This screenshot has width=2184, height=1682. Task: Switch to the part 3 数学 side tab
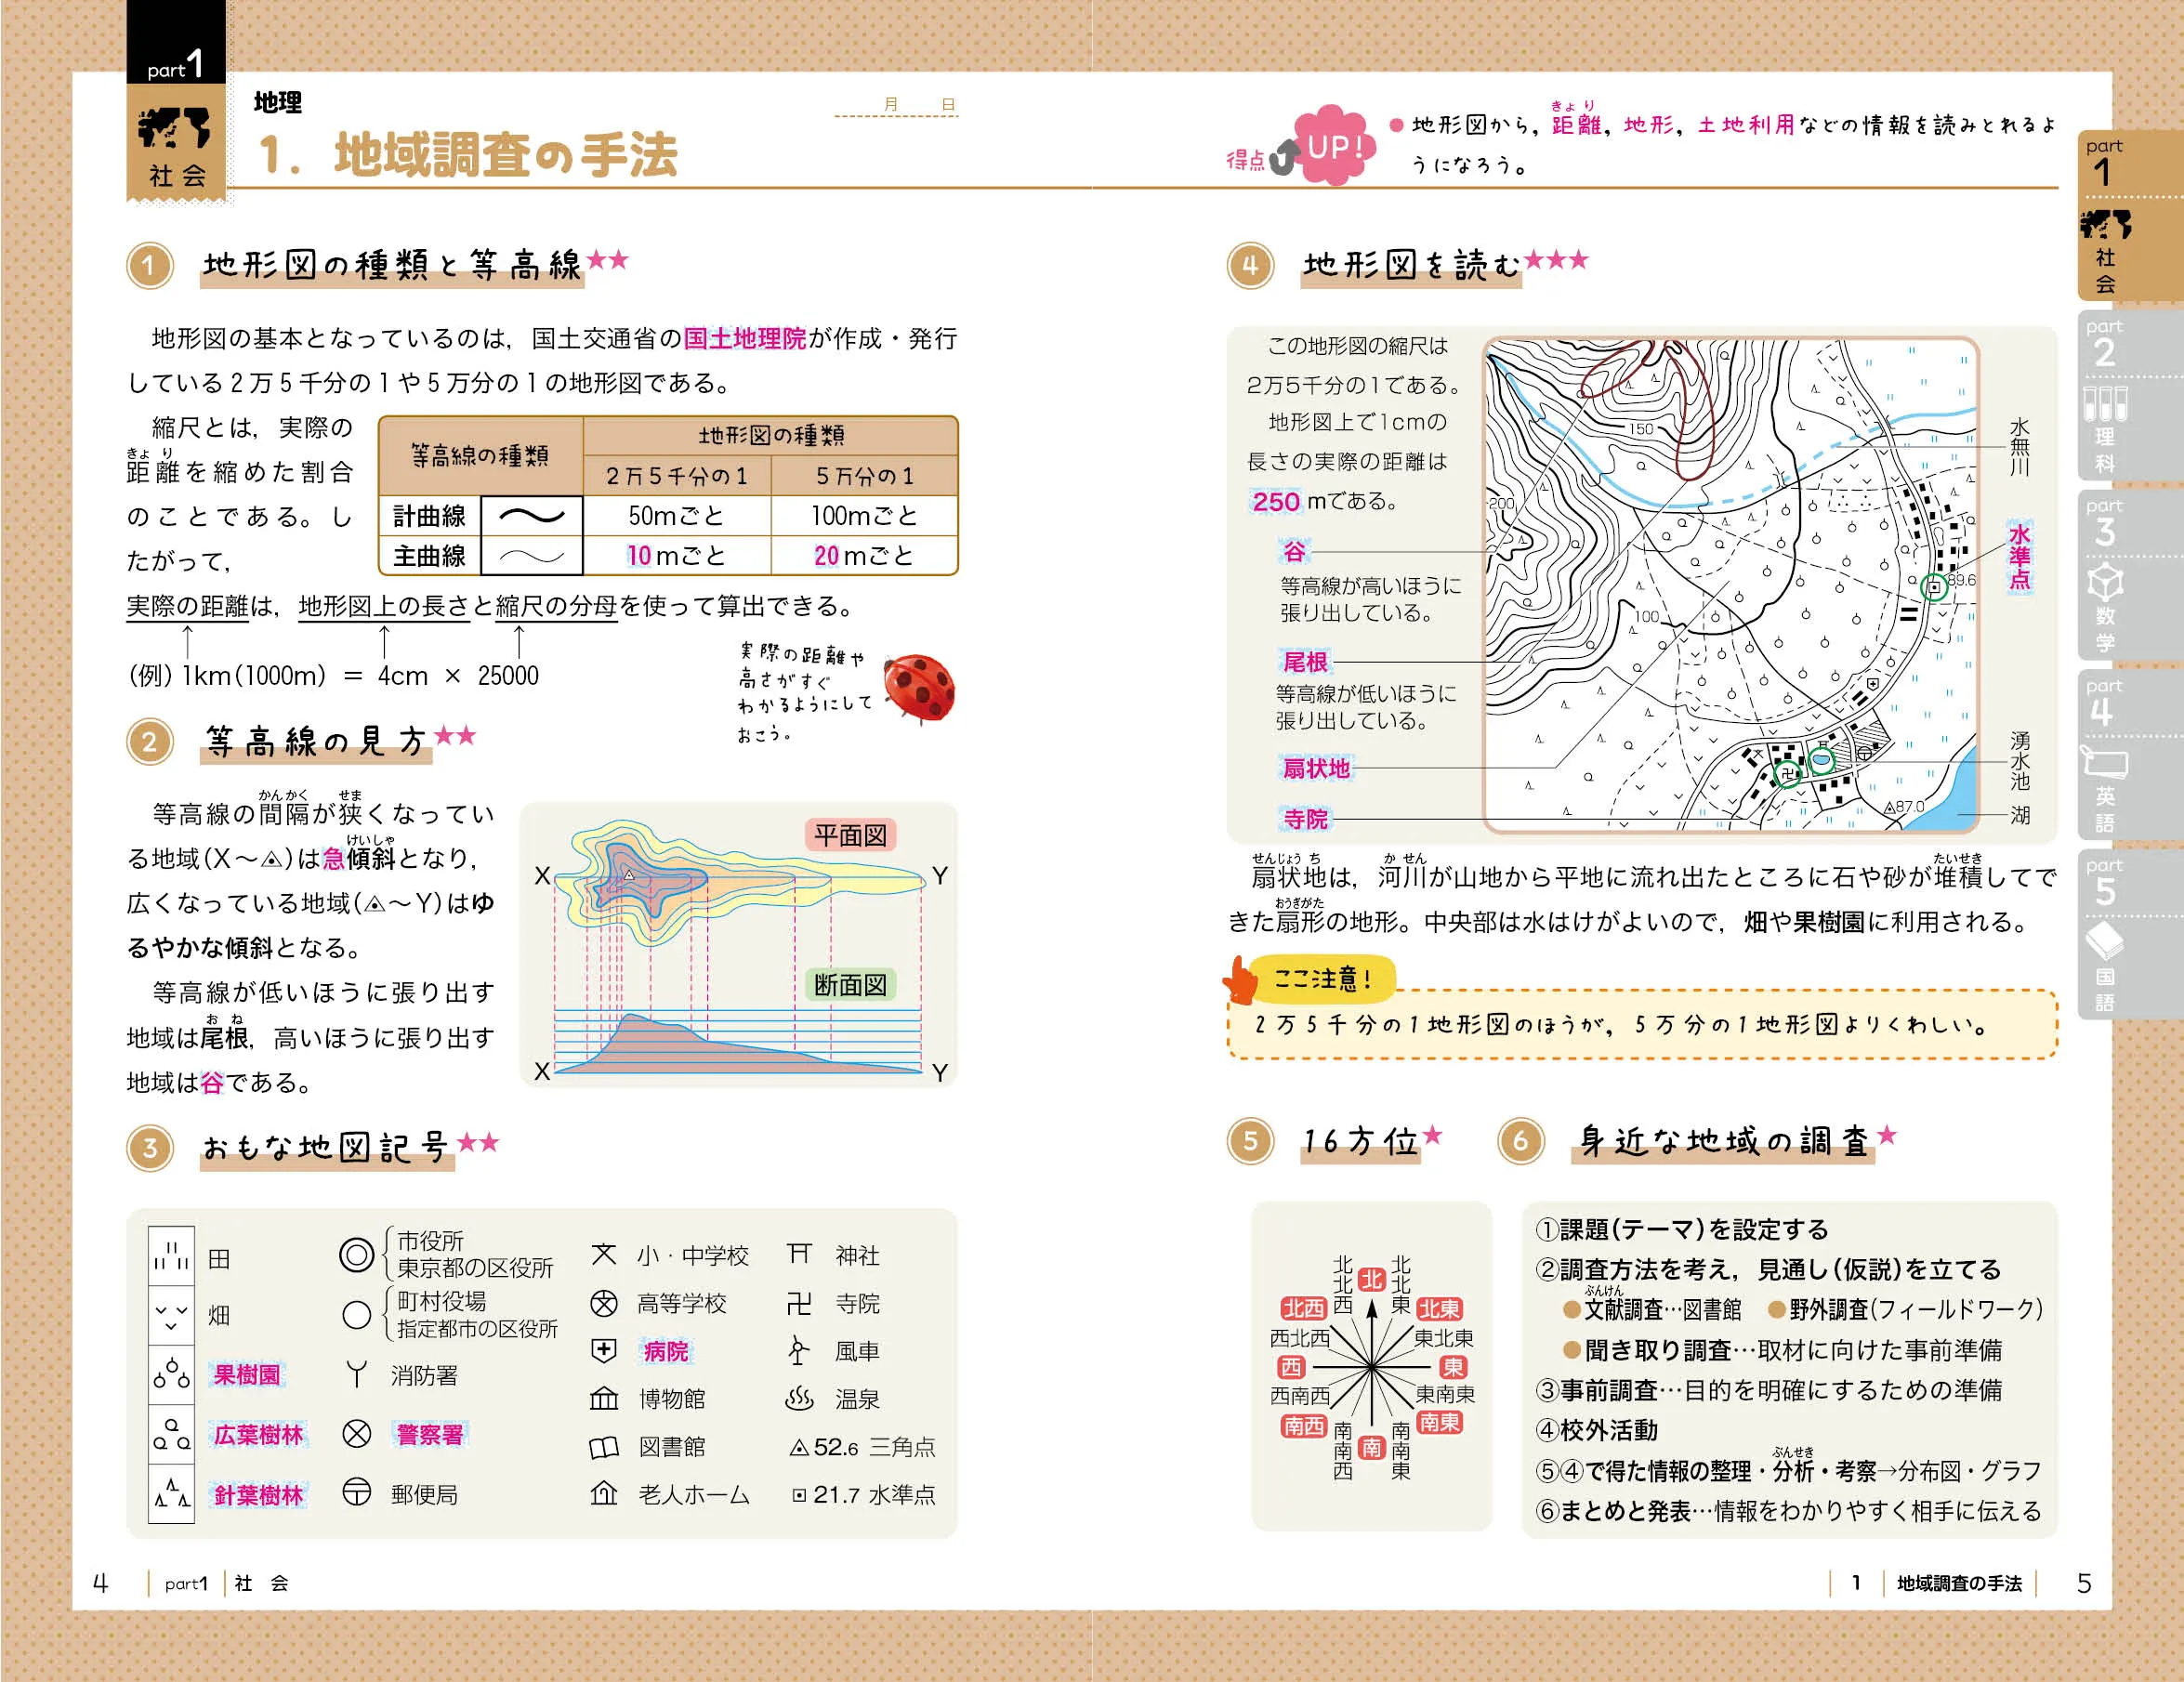(x=2130, y=575)
